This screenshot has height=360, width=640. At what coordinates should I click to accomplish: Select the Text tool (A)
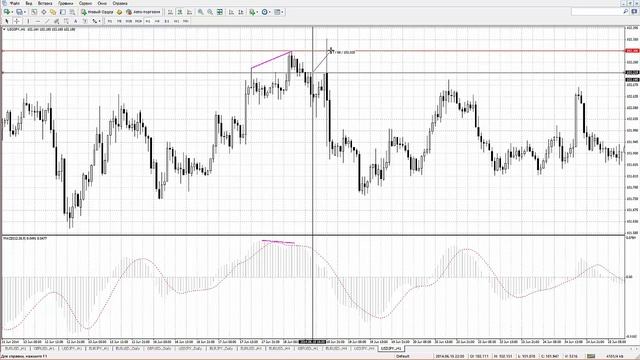[75, 21]
